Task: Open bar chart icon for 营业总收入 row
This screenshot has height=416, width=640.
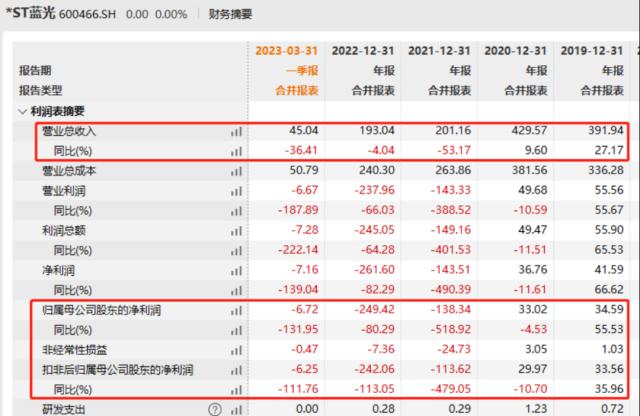Action: tap(237, 131)
